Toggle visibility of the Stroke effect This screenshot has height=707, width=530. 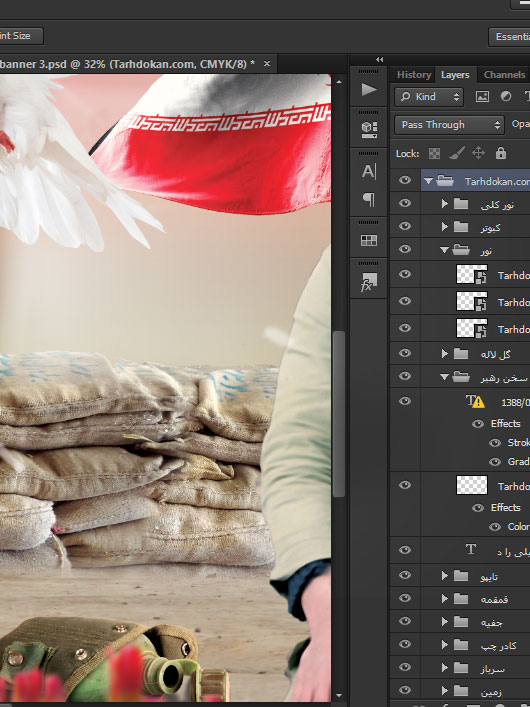tap(495, 443)
